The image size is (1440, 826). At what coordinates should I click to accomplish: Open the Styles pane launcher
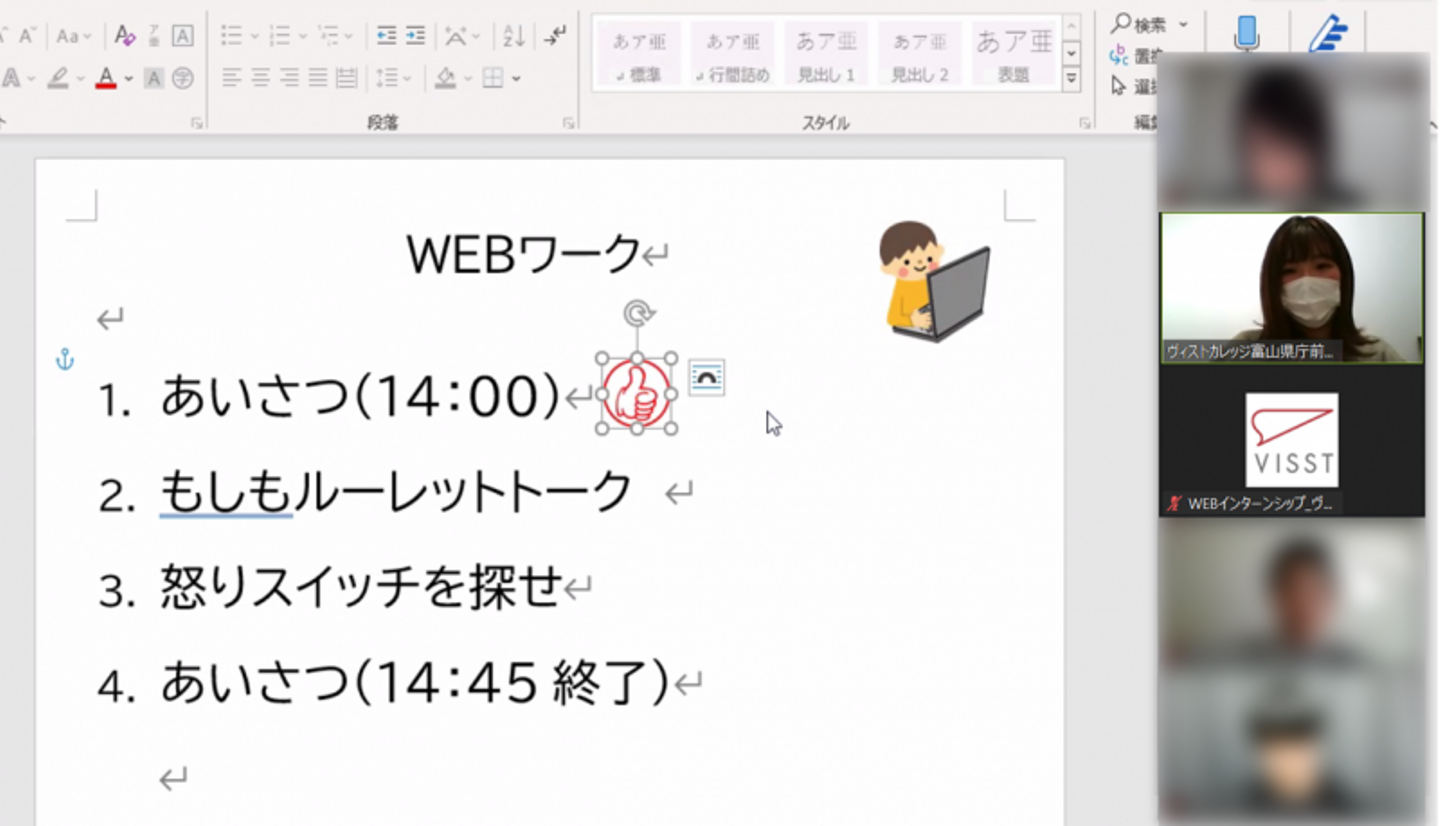(x=1085, y=123)
